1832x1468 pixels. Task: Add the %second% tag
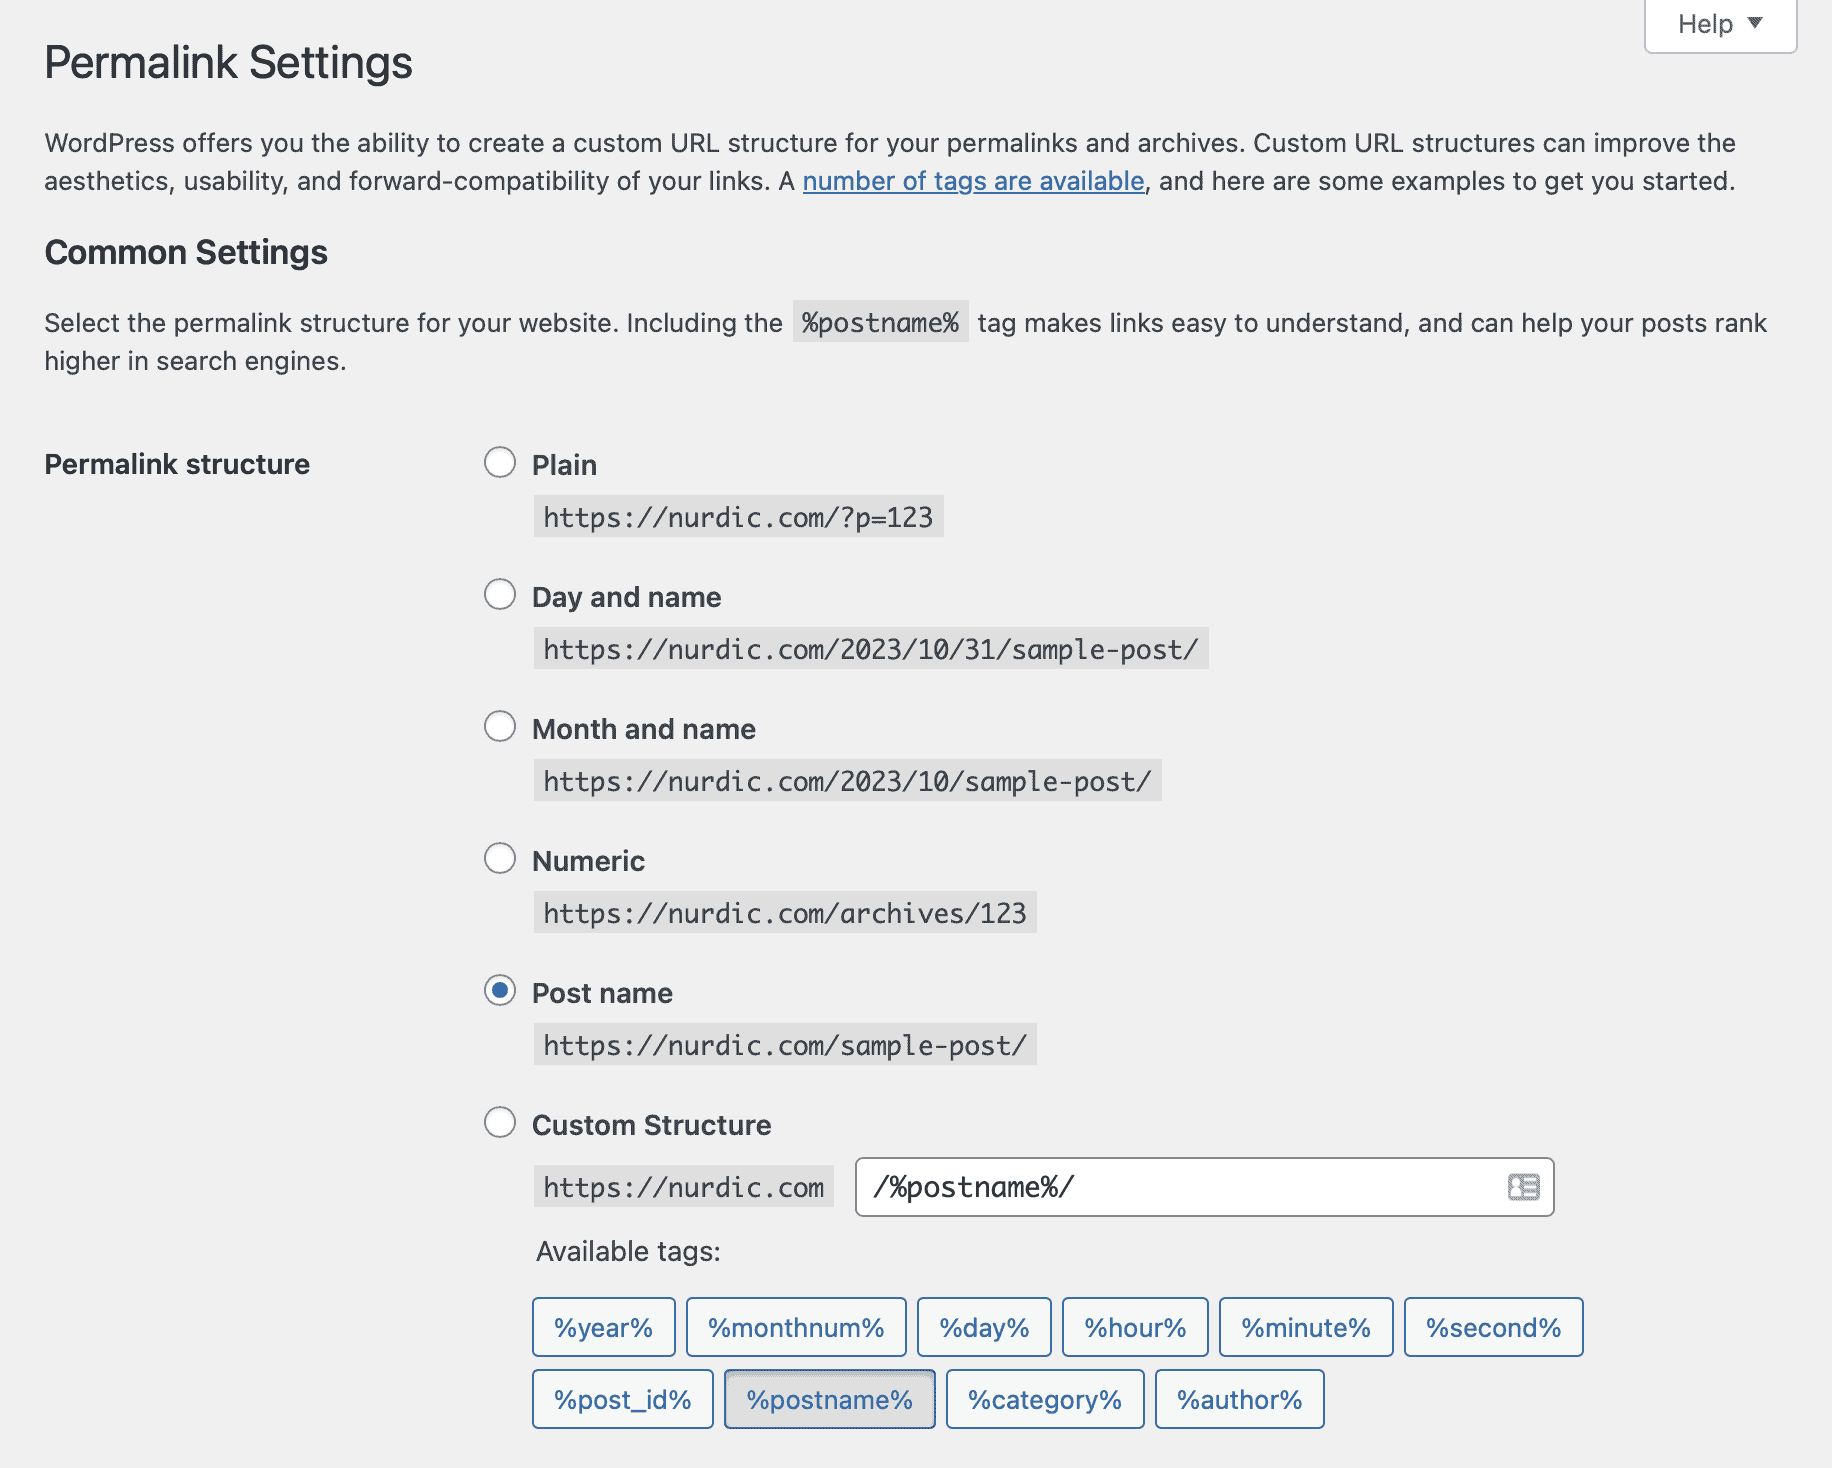[1493, 1327]
